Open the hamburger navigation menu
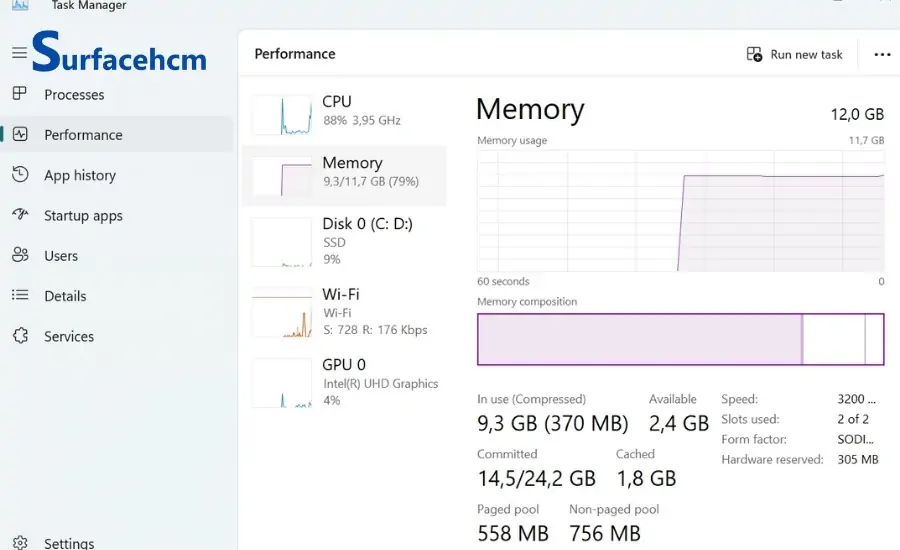Viewport: 900px width, 550px height. click(20, 53)
